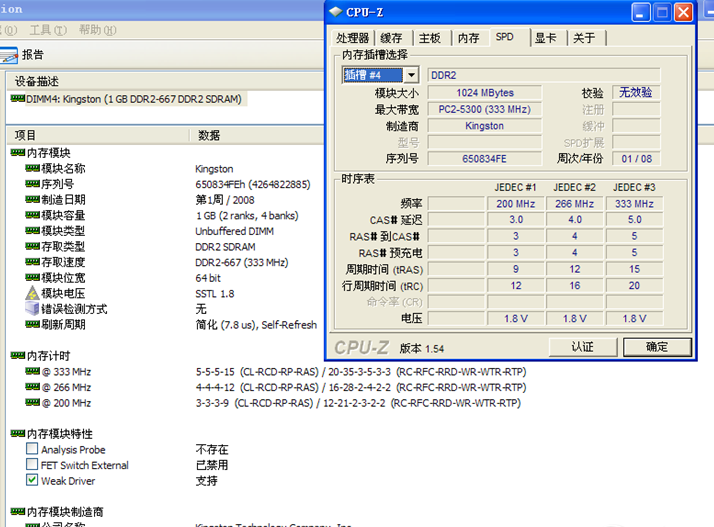Open the 显卡 tab in CPU-Z
This screenshot has height=527, width=714.
click(x=546, y=38)
